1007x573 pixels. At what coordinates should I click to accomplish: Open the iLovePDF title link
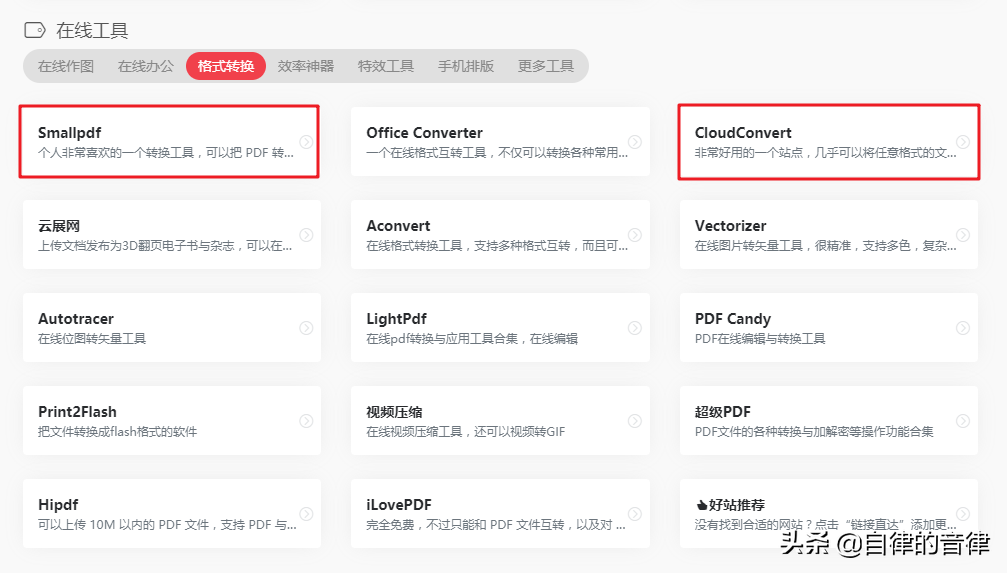click(399, 505)
